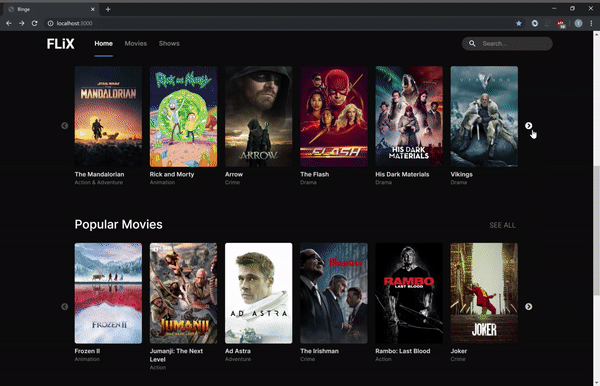This screenshot has height=386, width=600.
Task: Click 'Joker' title text
Action: click(x=459, y=351)
